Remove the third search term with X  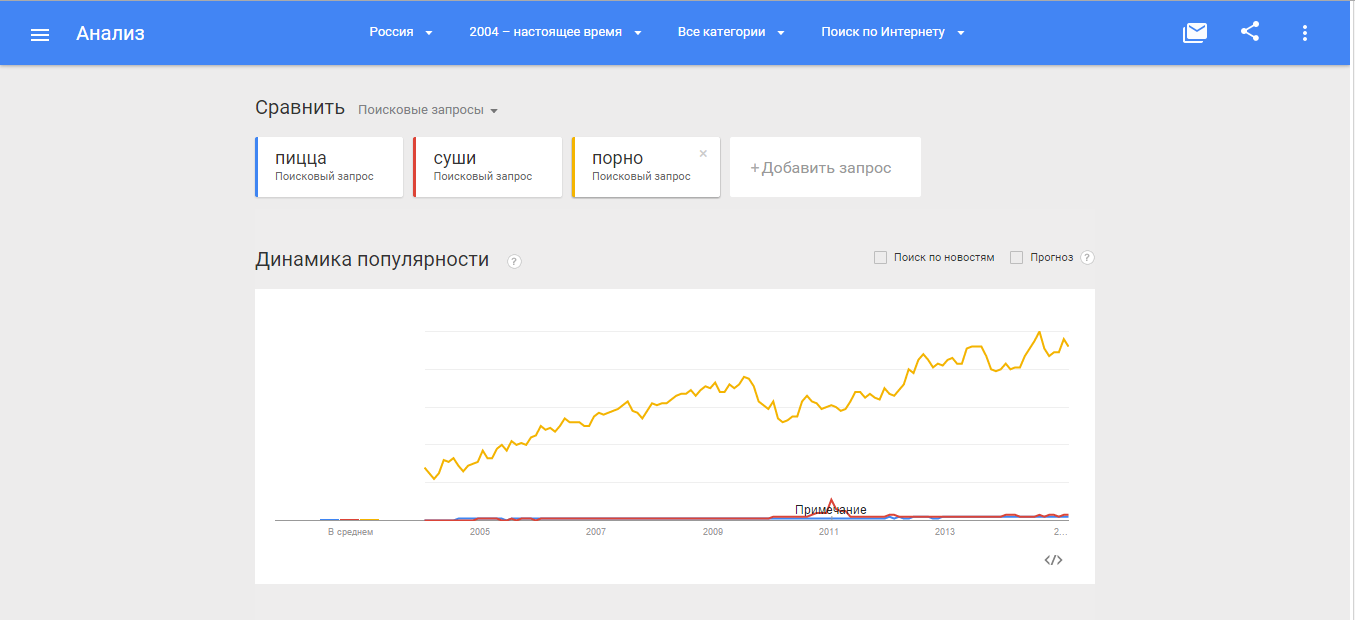coord(703,154)
